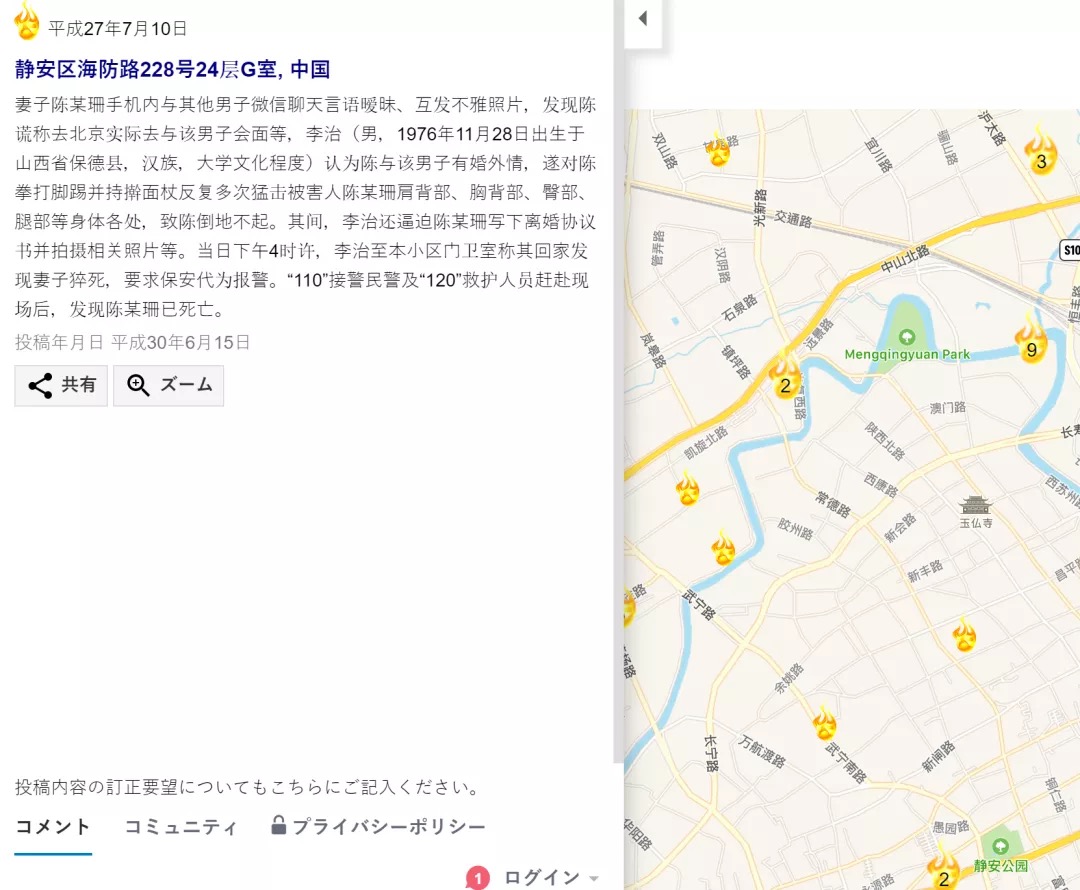Switch to the コメント tab
Image resolution: width=1080 pixels, height=890 pixels.
53,827
